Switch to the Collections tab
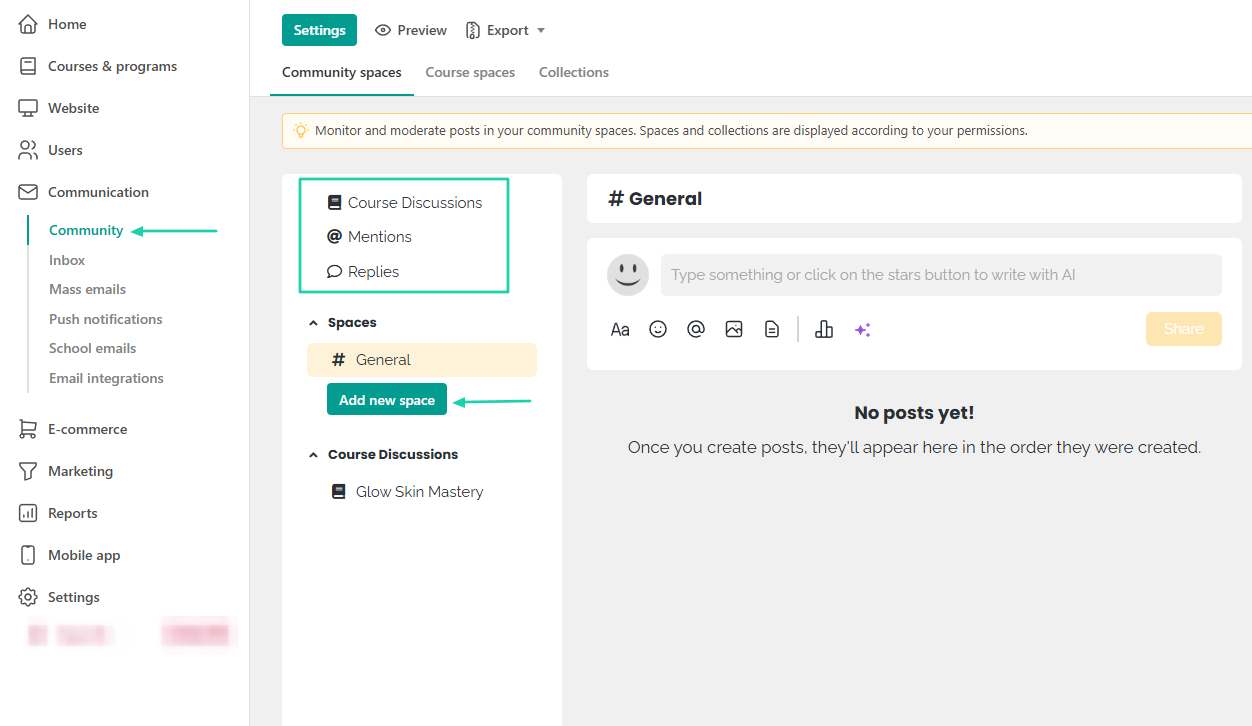Image resolution: width=1252 pixels, height=726 pixels. (574, 72)
